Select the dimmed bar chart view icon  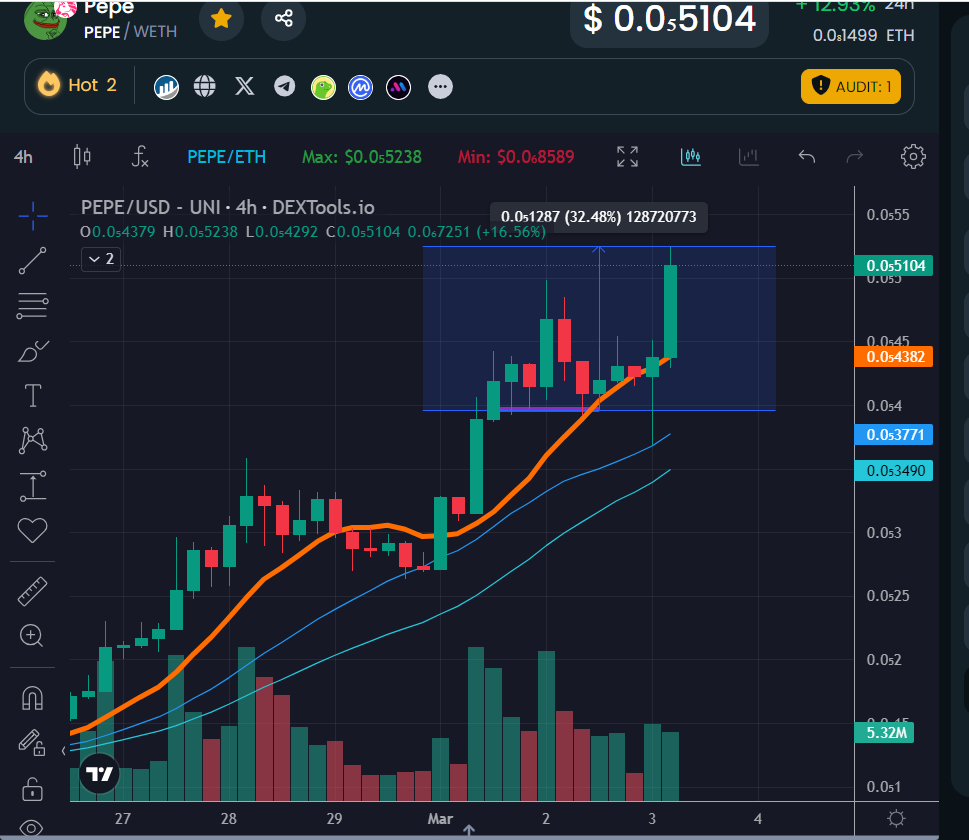(748, 156)
